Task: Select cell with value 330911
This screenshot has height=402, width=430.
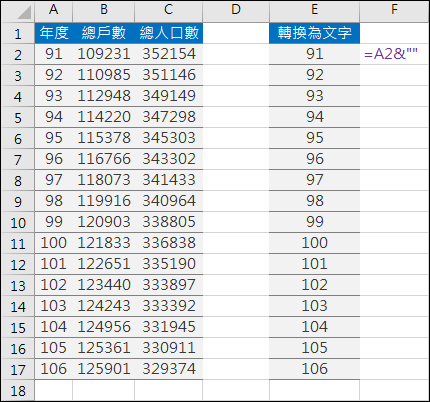Action: [169, 348]
